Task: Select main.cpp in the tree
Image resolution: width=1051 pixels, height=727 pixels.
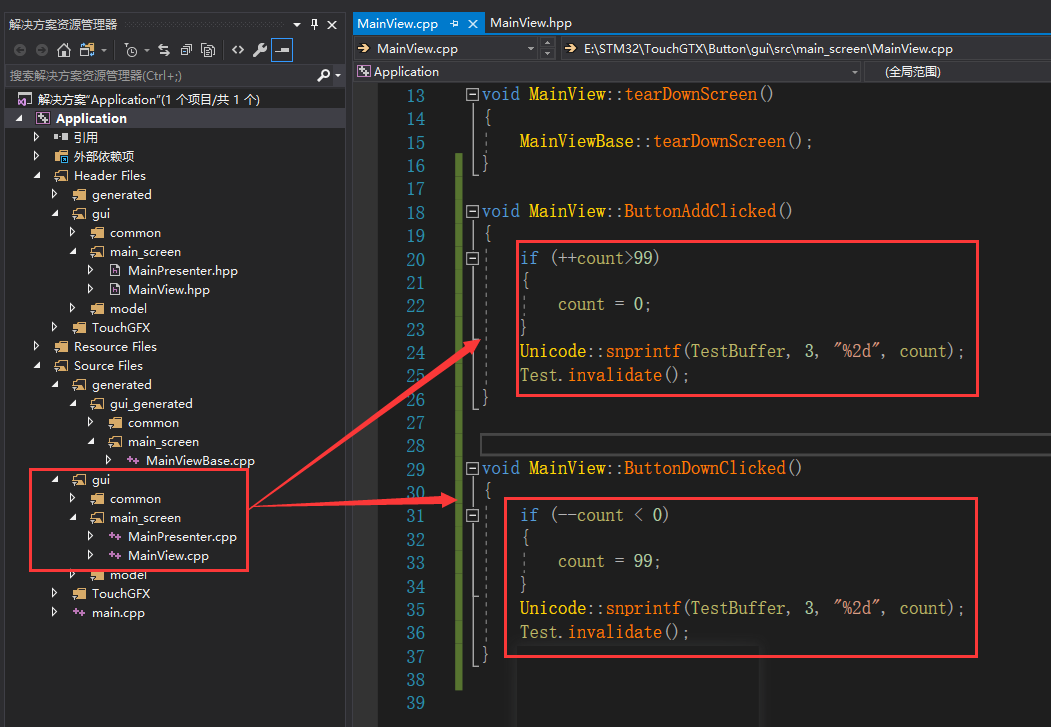Action: [118, 613]
